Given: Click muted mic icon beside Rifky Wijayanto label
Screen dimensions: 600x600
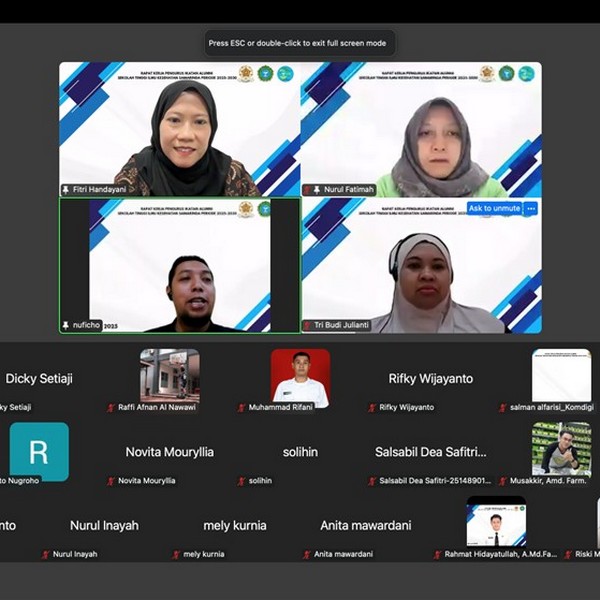Looking at the screenshot, I should tap(372, 408).
